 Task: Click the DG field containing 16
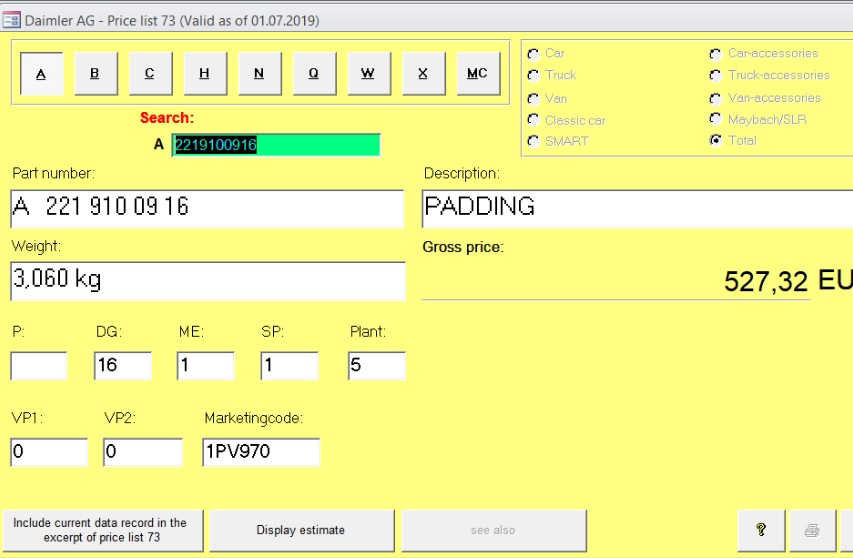click(x=123, y=366)
